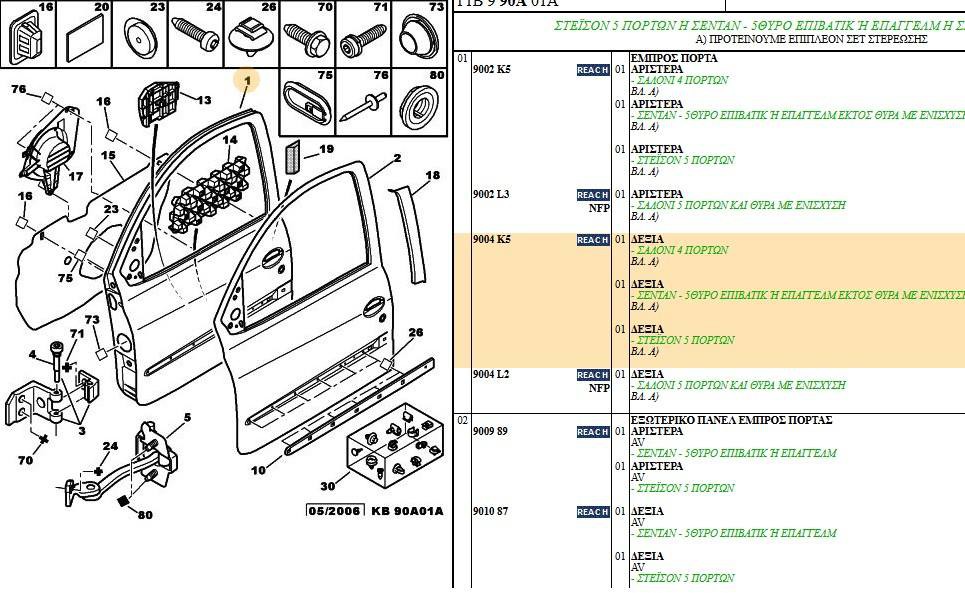This screenshot has width=965, height=593.
Task: Click callout number 13 on diagram
Action: point(204,100)
